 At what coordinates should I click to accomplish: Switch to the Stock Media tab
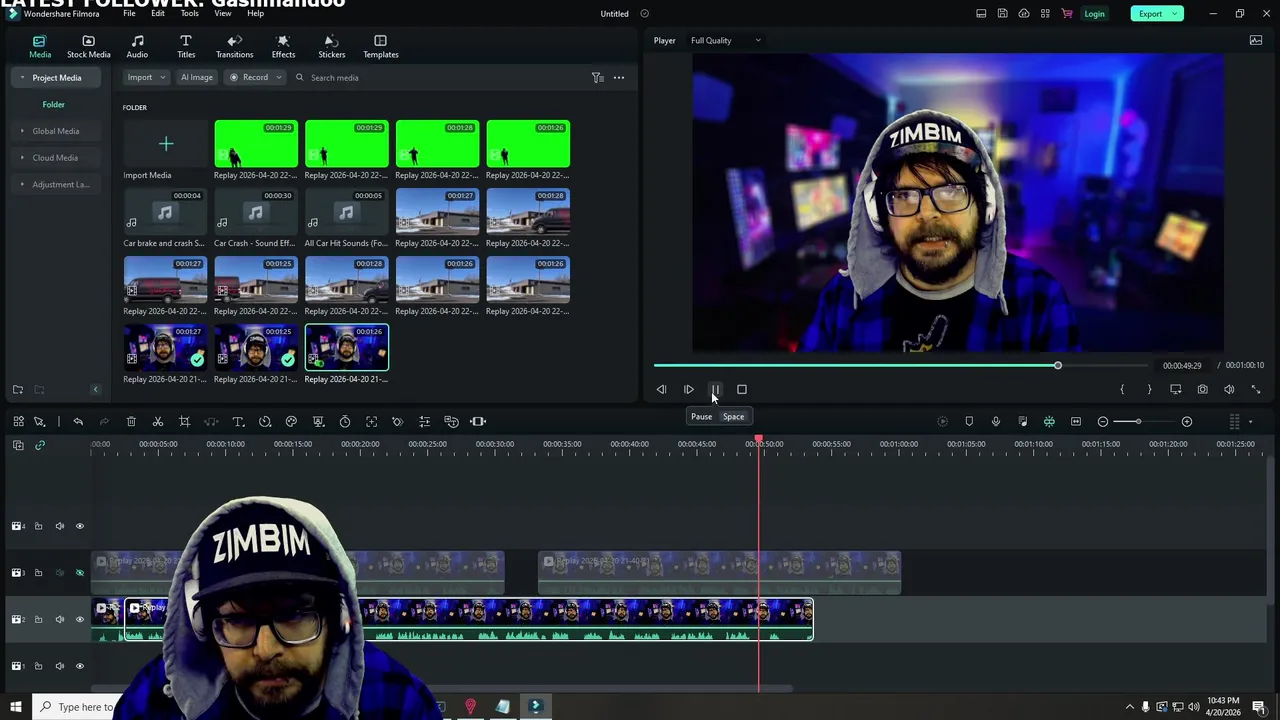point(88,47)
